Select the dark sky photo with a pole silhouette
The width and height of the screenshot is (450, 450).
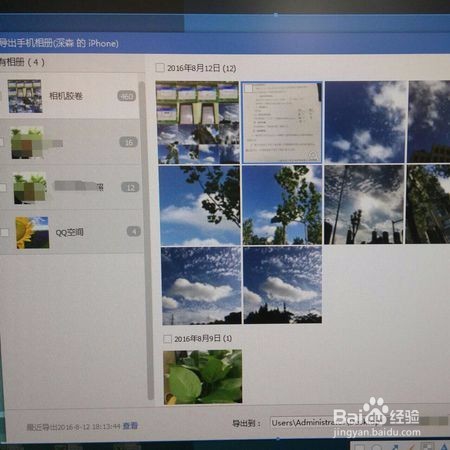(x=364, y=204)
